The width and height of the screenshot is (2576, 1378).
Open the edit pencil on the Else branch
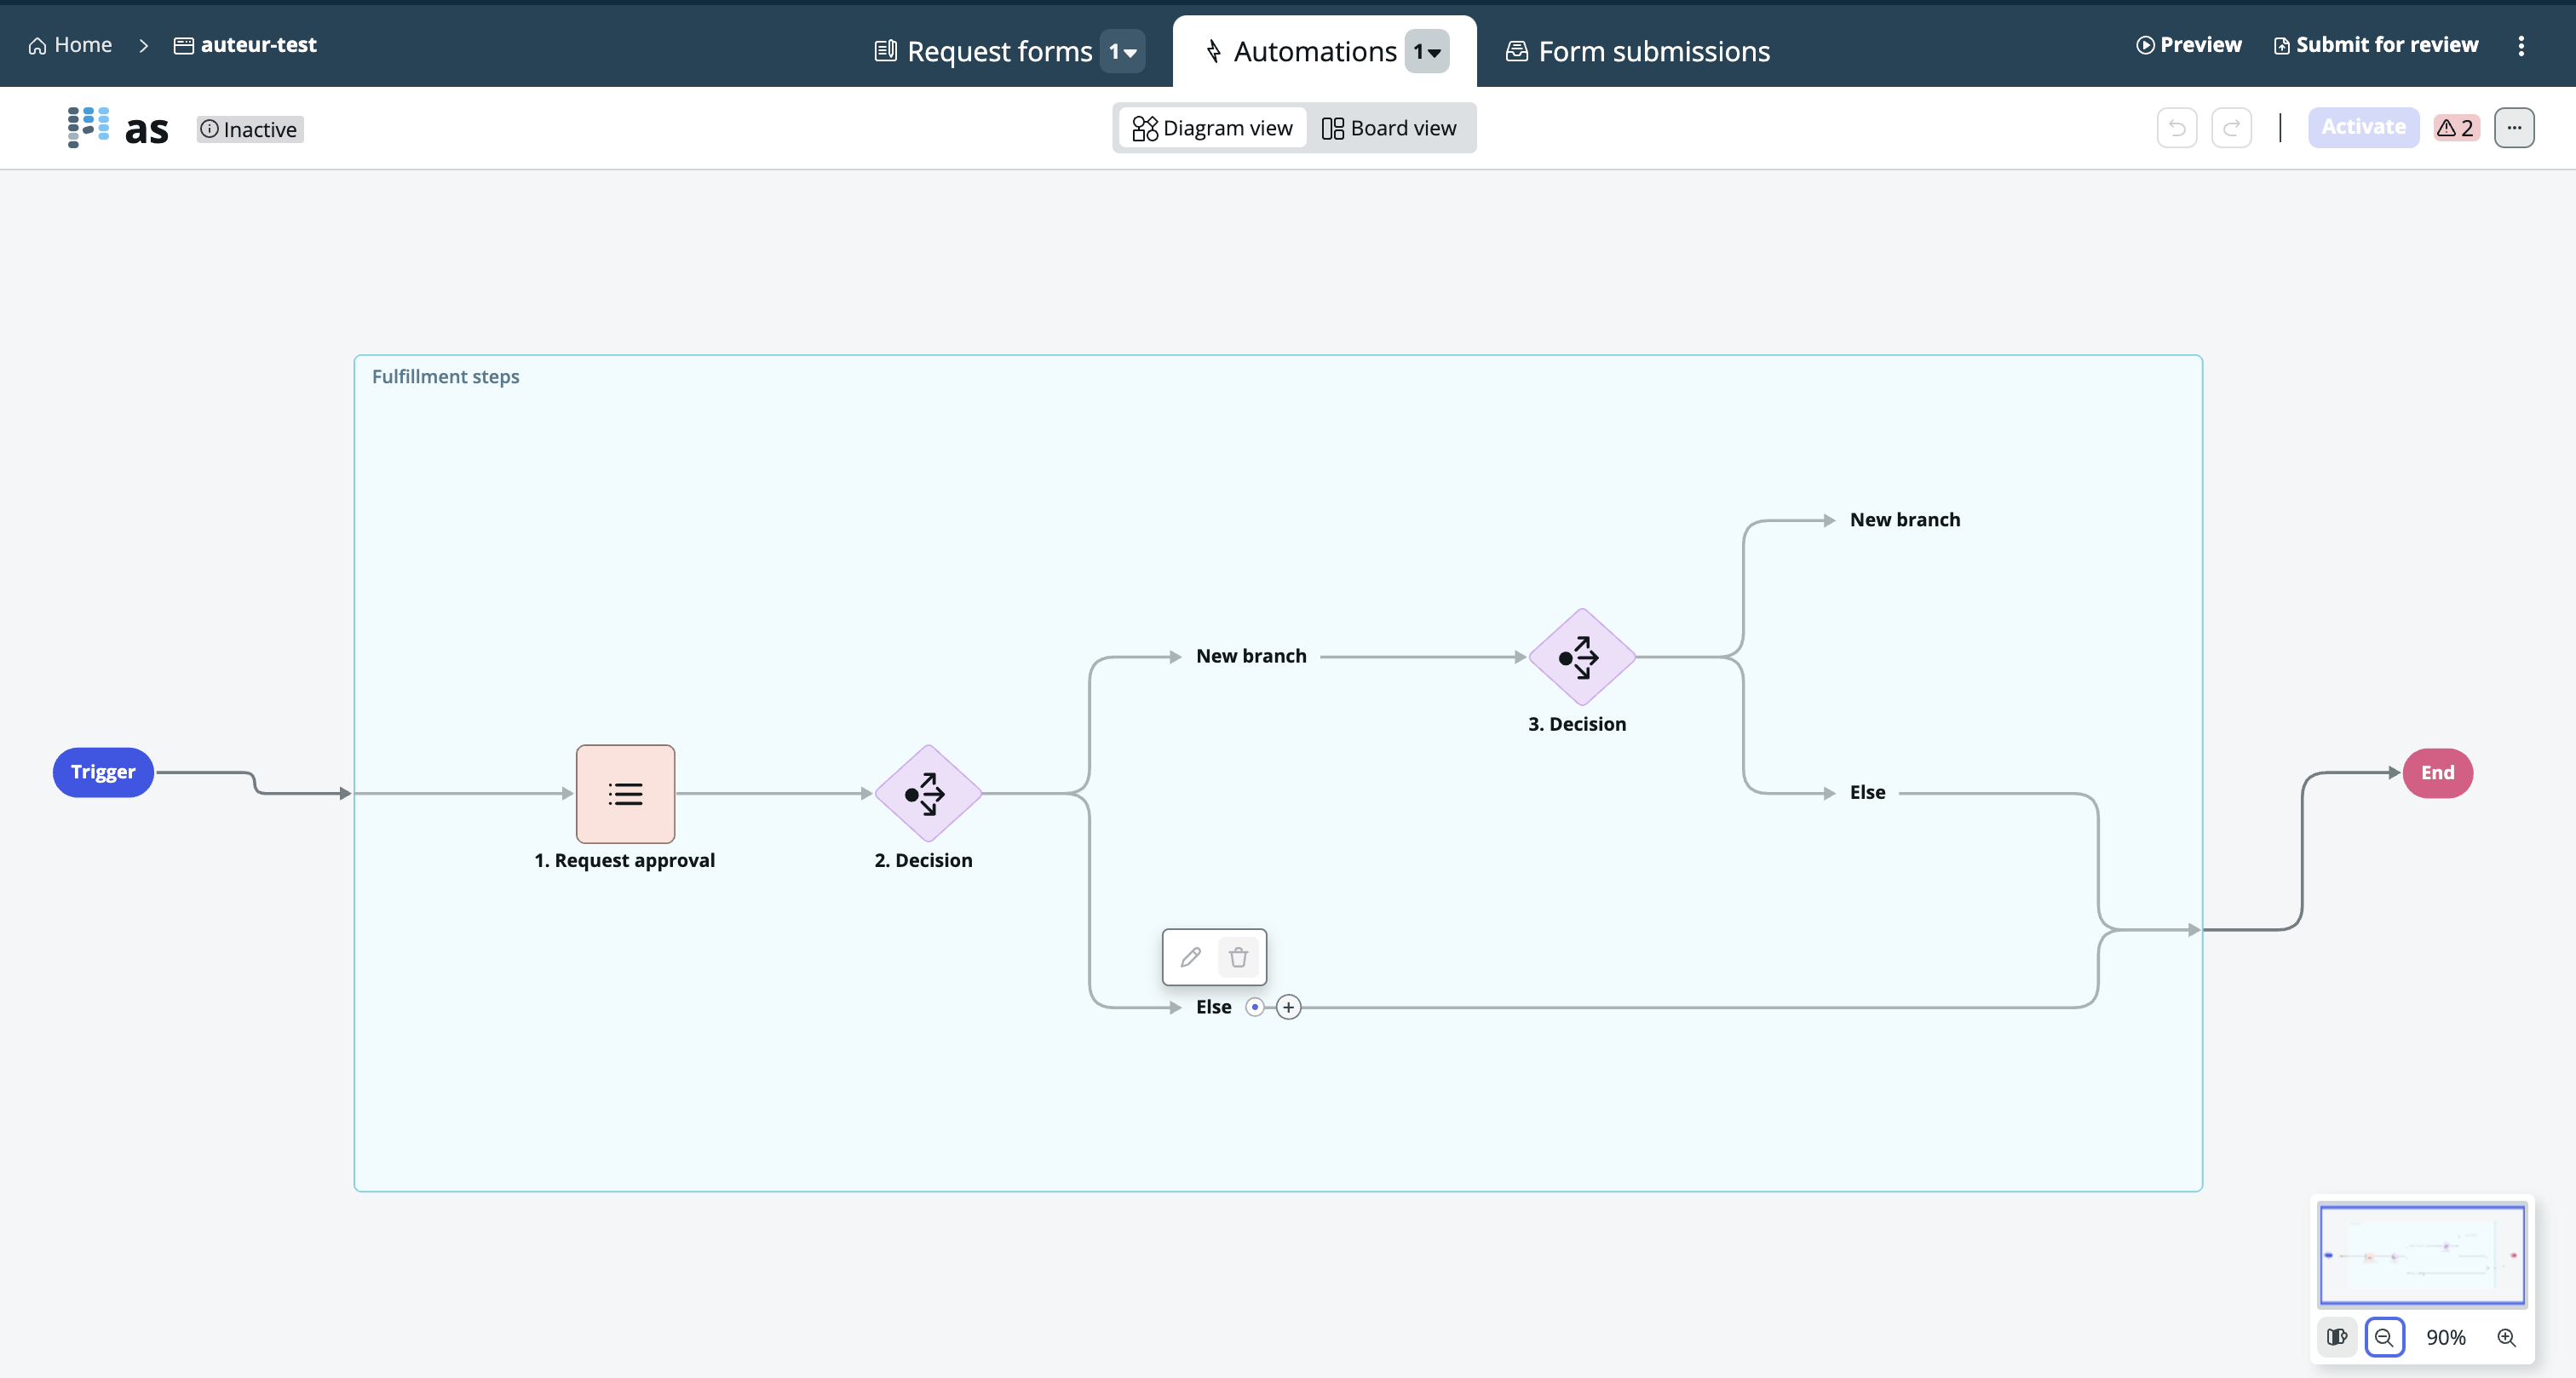[1190, 956]
